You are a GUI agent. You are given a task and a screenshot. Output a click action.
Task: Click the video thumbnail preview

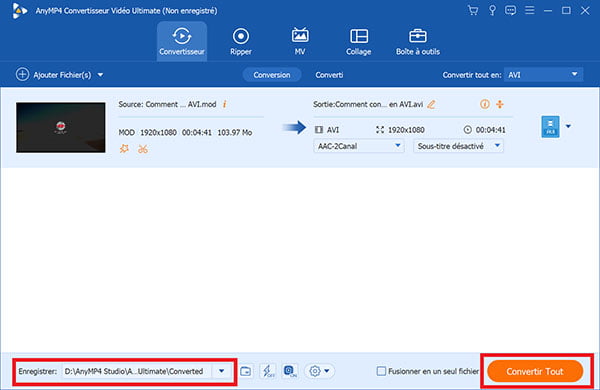click(60, 127)
